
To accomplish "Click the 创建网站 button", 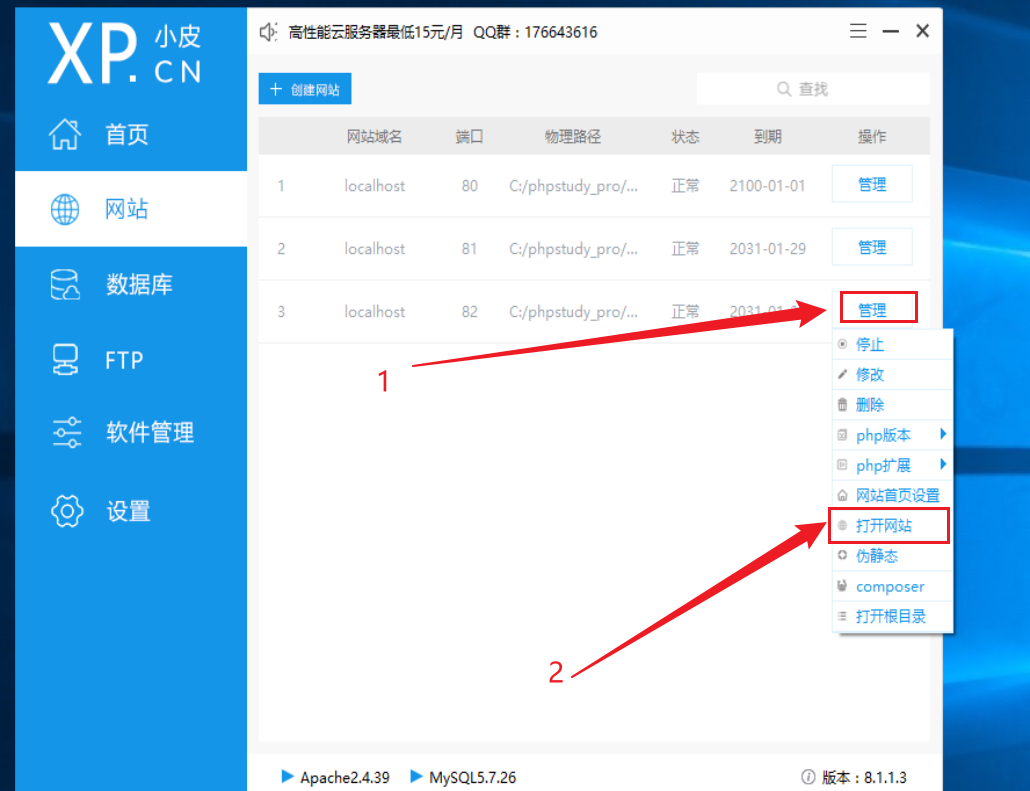I will tap(305, 89).
